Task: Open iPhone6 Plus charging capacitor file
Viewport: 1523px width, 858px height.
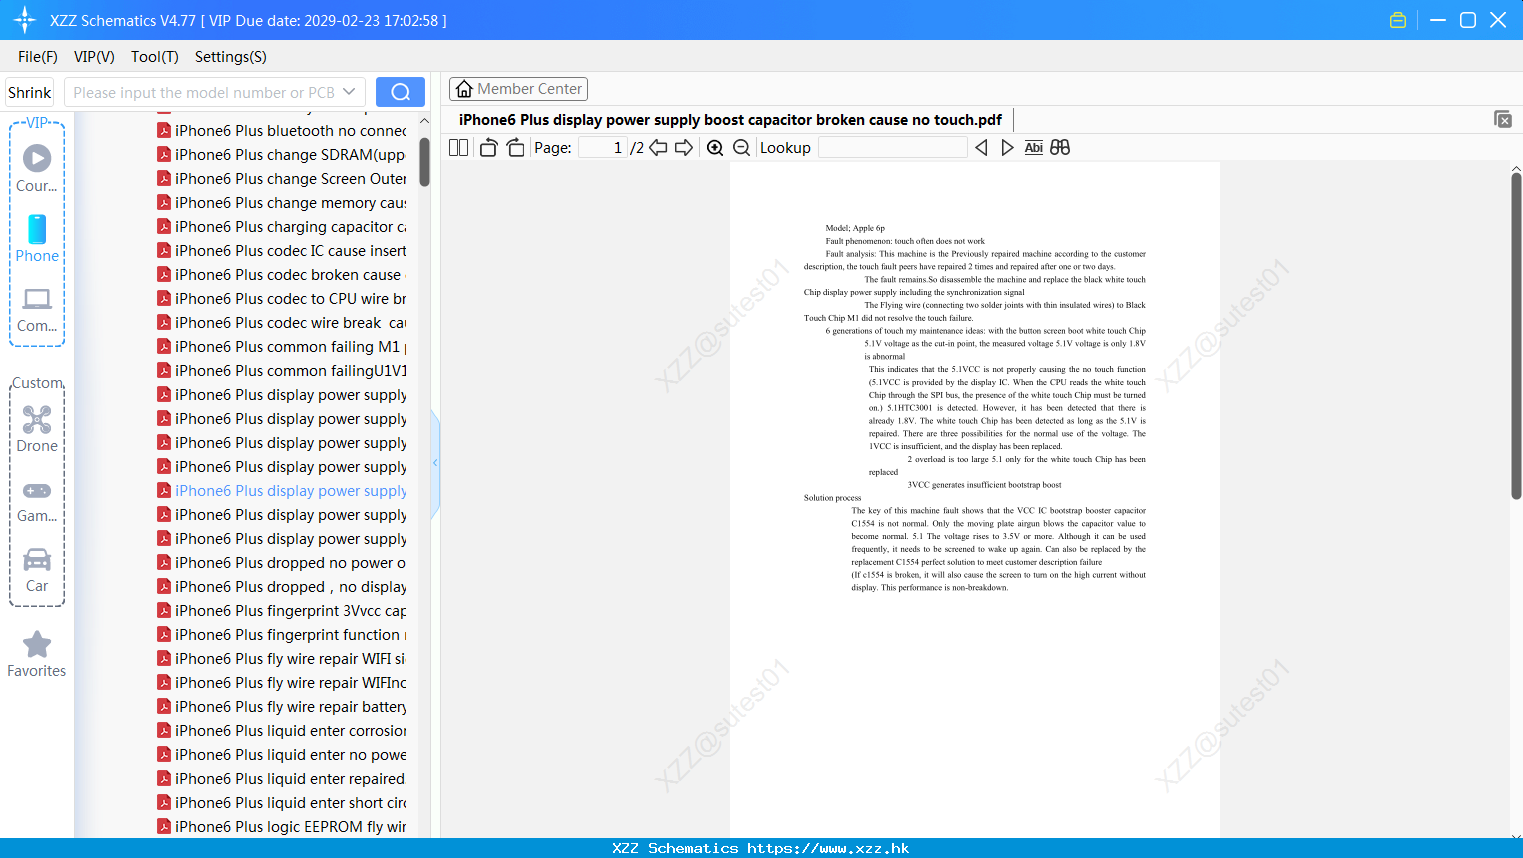Action: point(282,227)
